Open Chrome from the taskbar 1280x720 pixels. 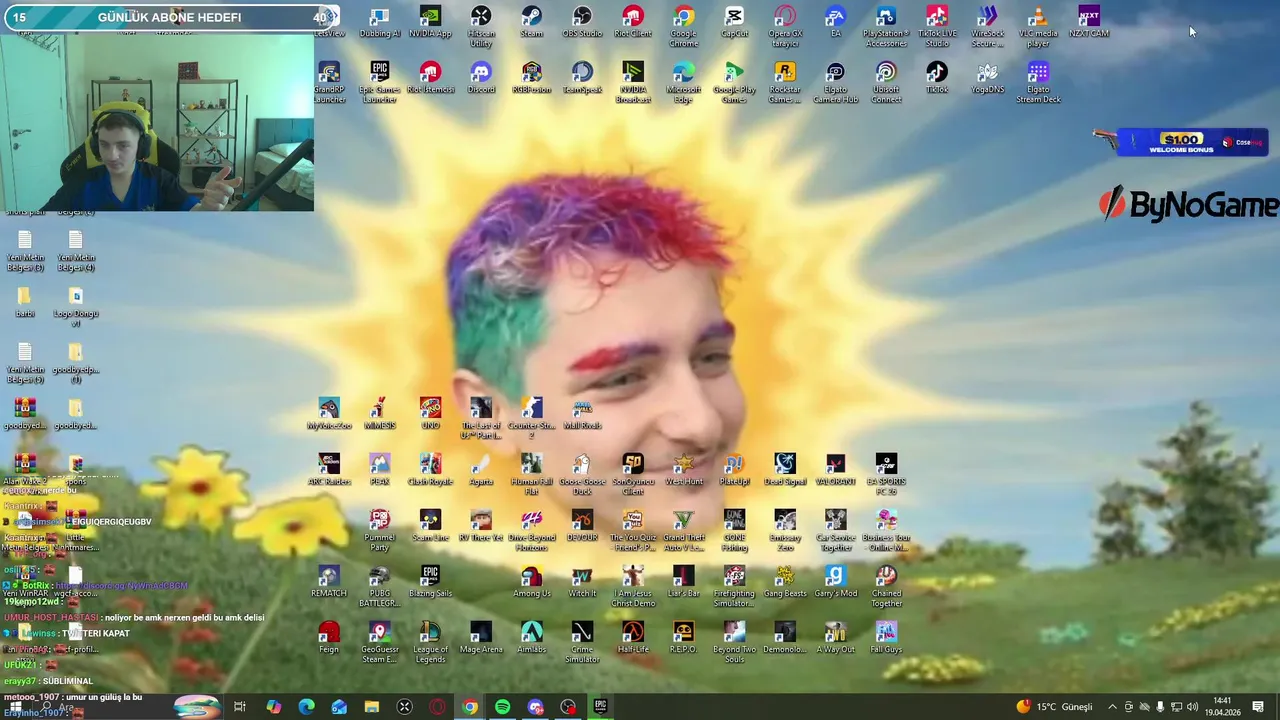[469, 707]
